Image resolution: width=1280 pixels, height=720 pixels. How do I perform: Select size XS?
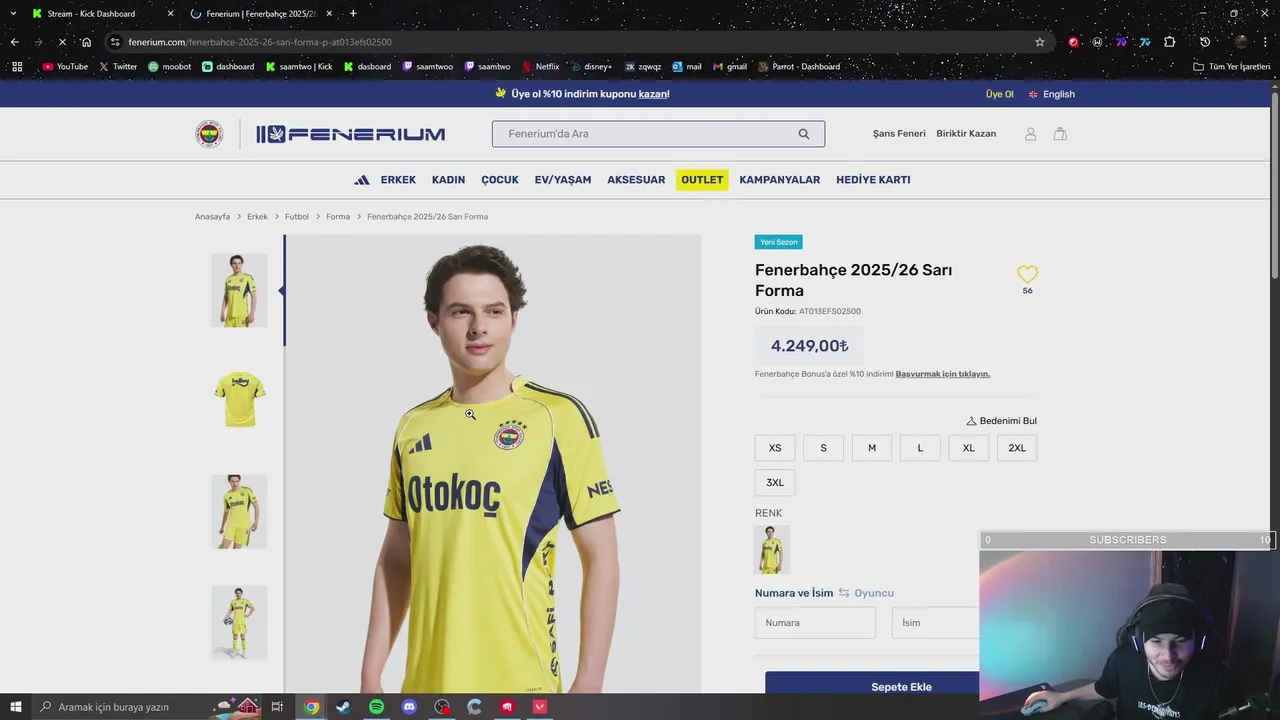(x=775, y=448)
